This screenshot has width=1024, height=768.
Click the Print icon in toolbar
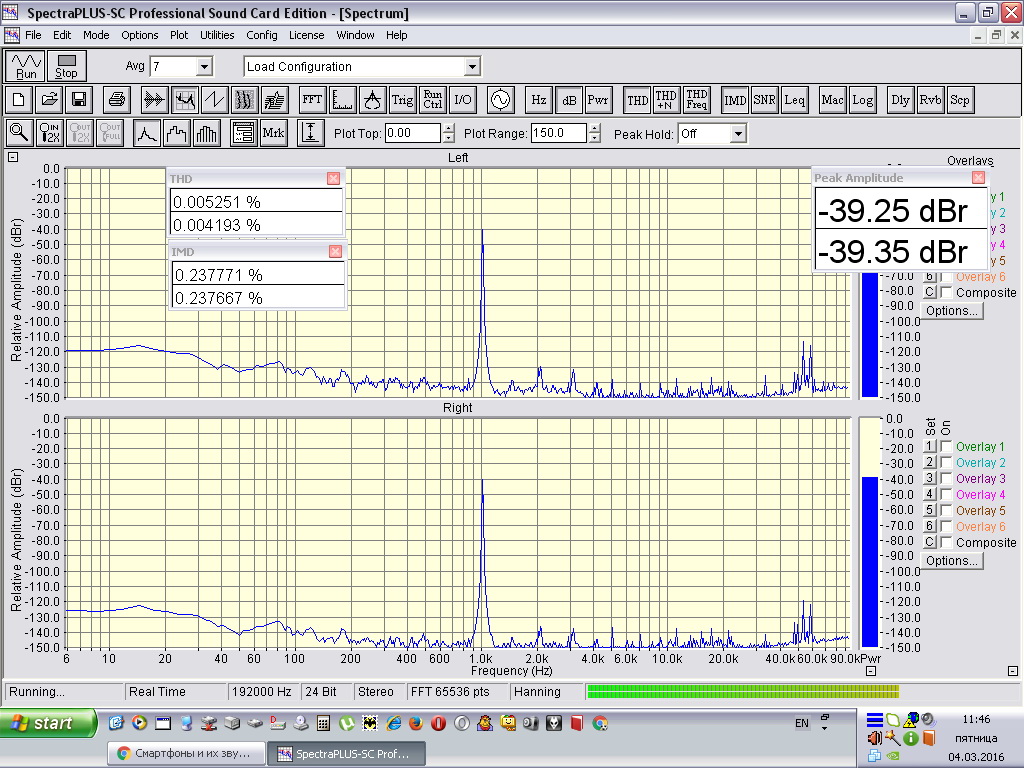(x=117, y=100)
